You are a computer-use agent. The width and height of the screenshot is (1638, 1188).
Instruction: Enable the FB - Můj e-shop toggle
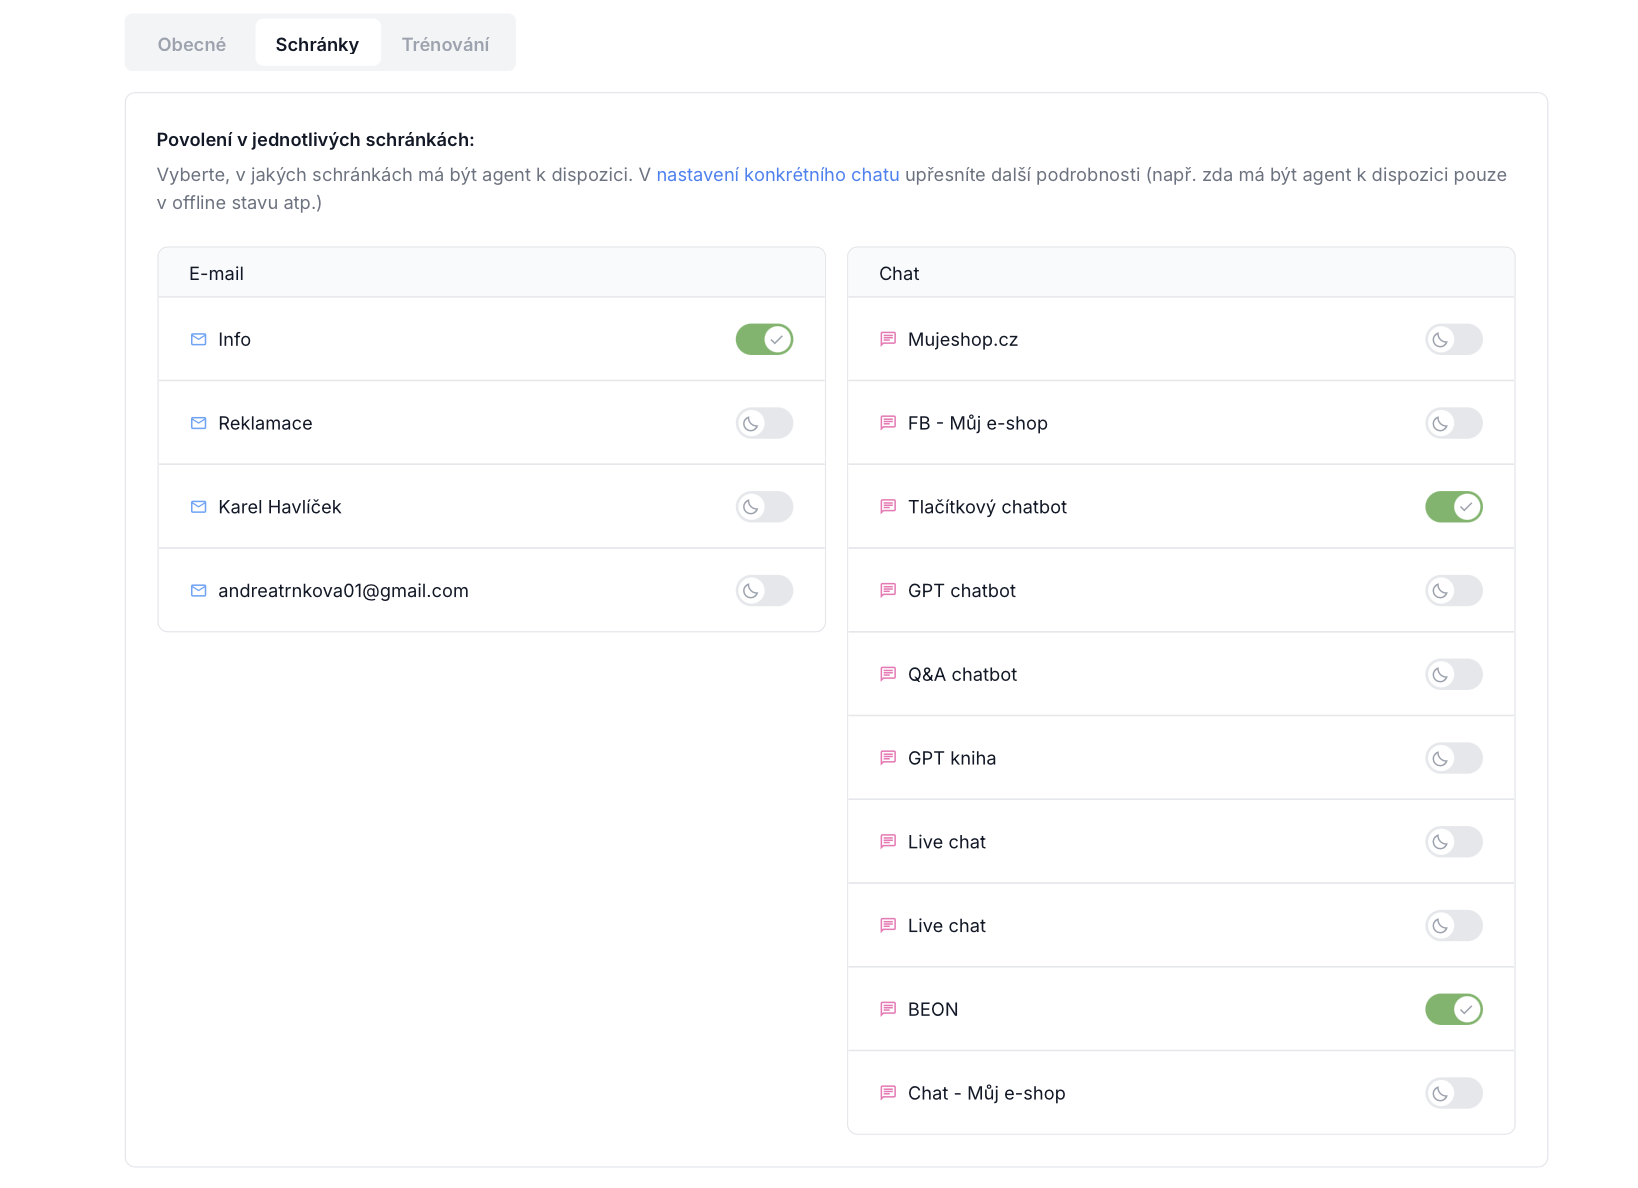(1454, 423)
